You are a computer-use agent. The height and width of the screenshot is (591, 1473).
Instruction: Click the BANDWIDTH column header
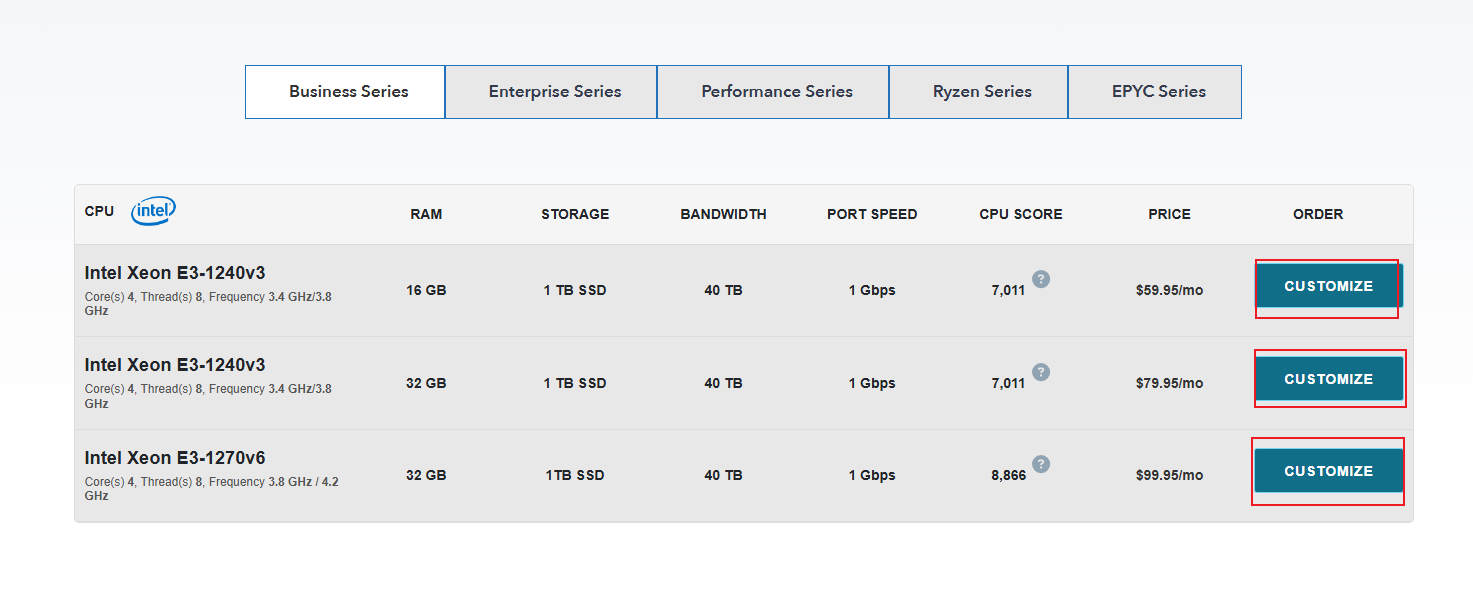(x=723, y=214)
